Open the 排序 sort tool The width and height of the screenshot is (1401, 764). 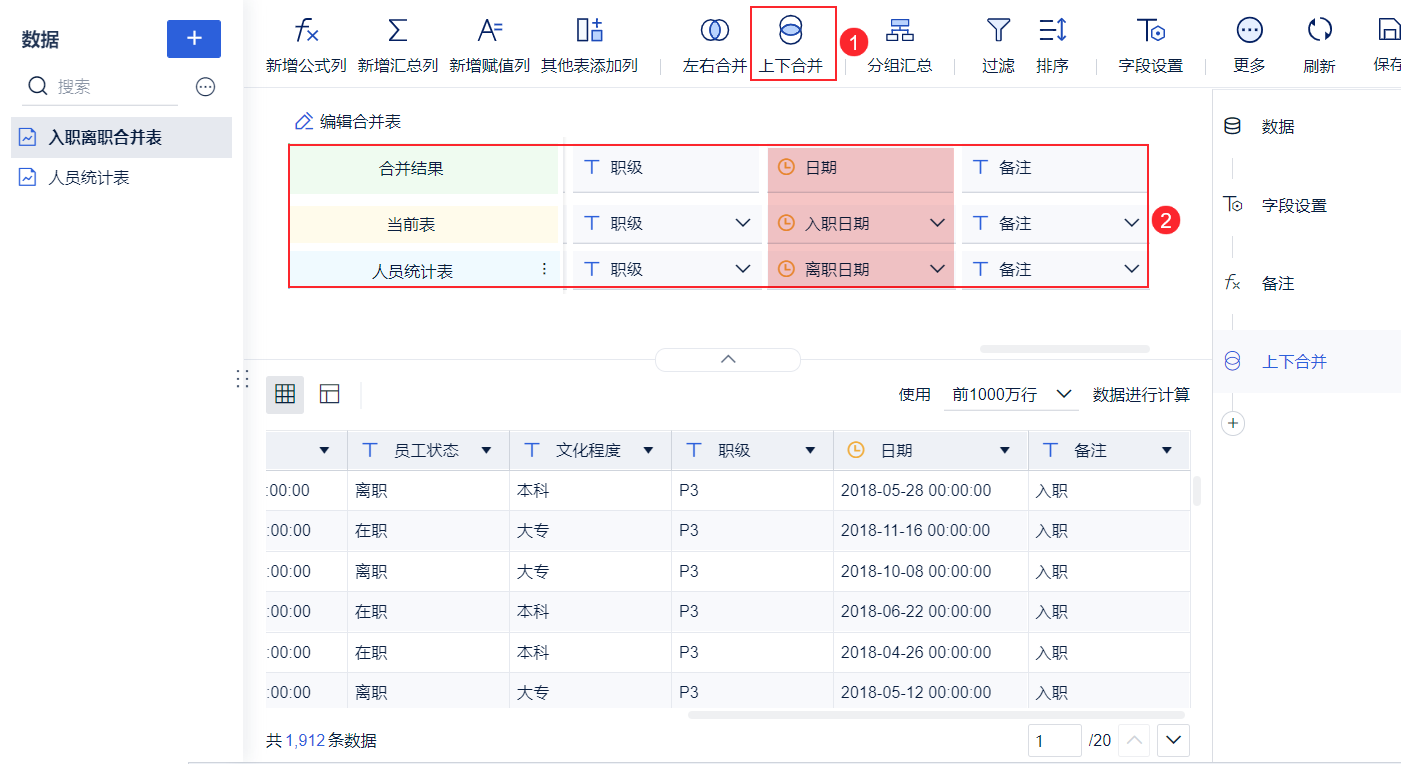point(1052,46)
